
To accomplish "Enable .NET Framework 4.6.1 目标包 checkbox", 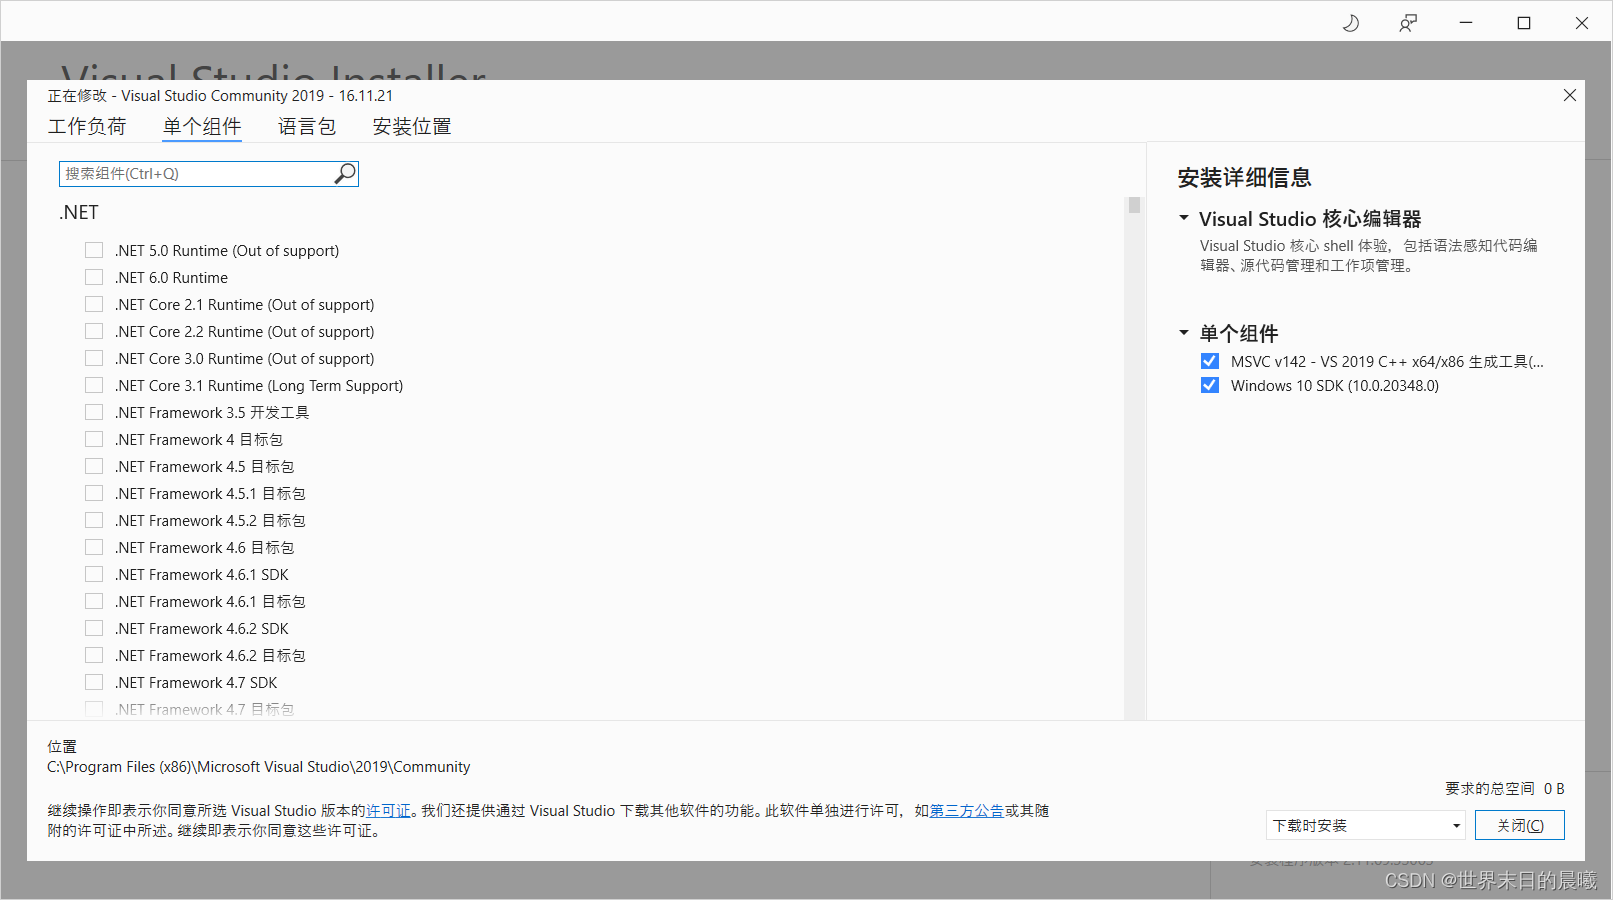I will click(x=94, y=601).
